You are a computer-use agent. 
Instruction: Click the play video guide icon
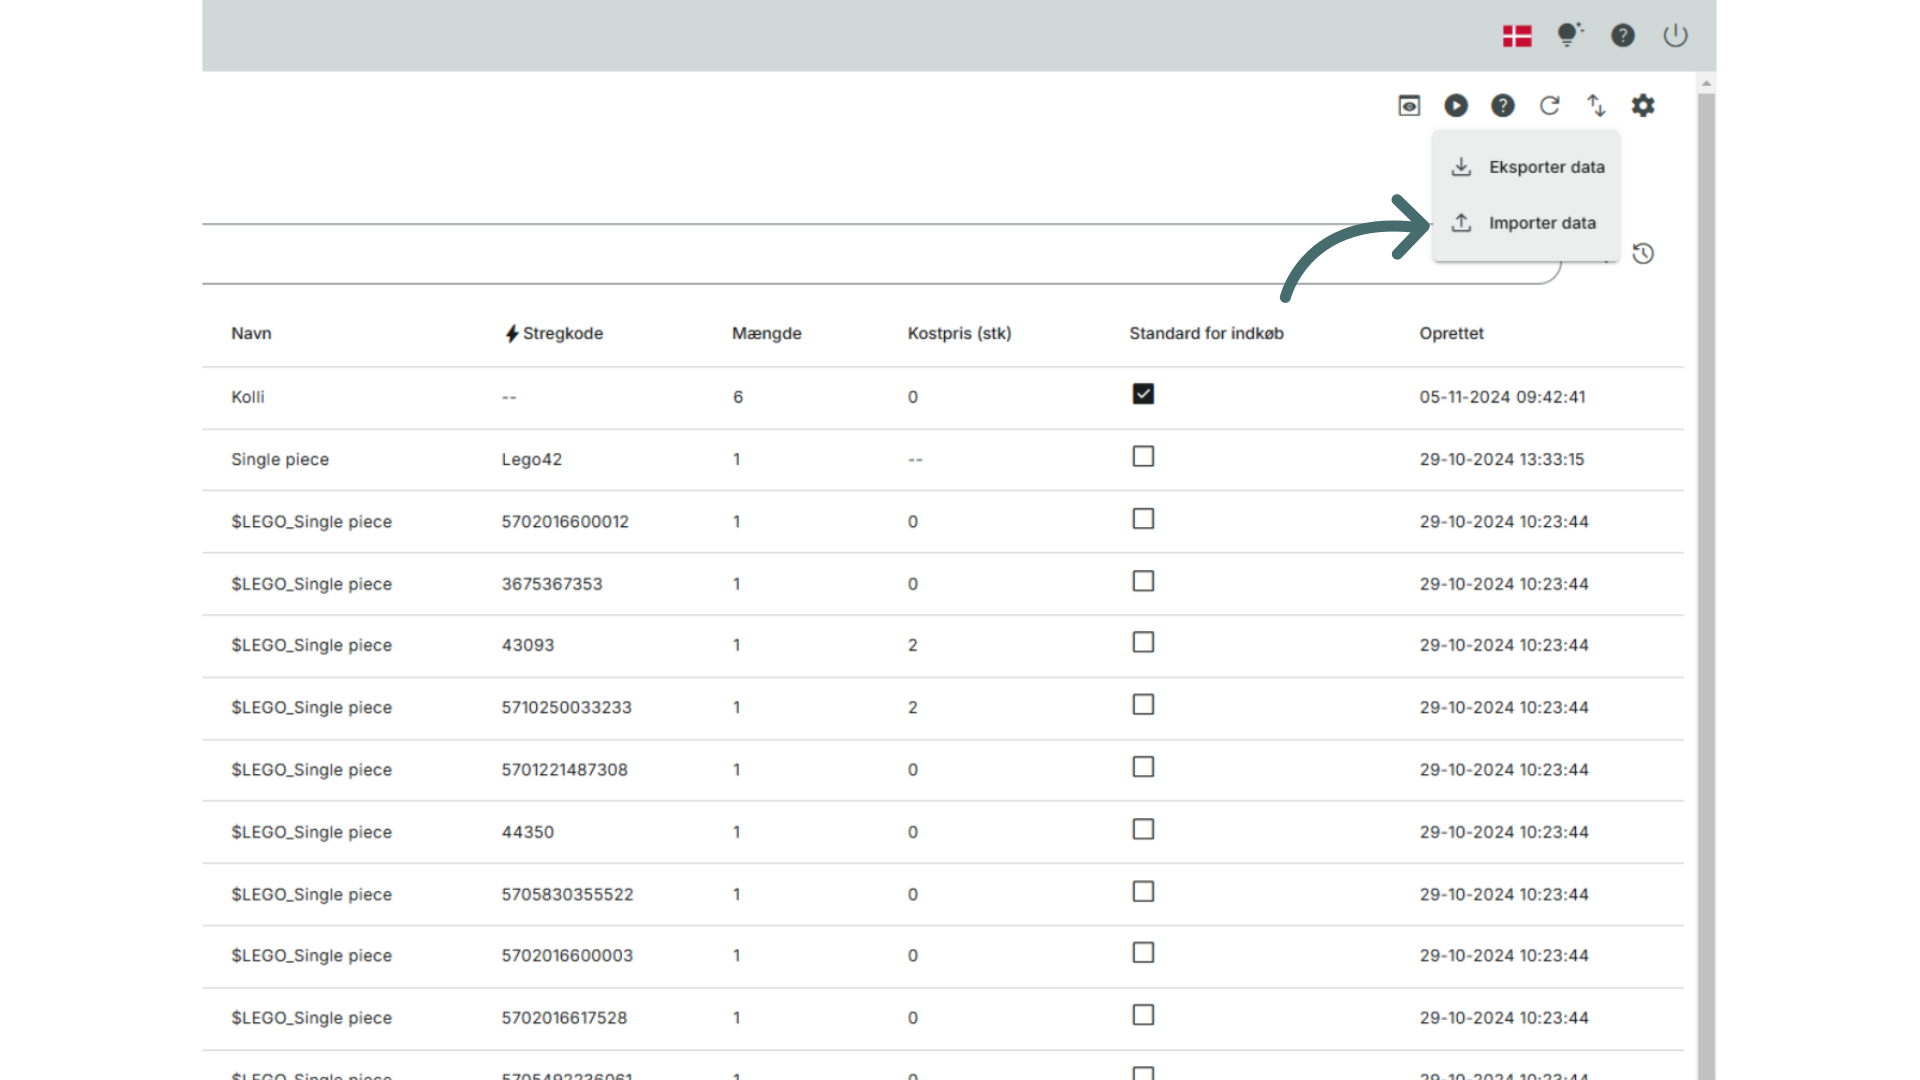(1456, 106)
